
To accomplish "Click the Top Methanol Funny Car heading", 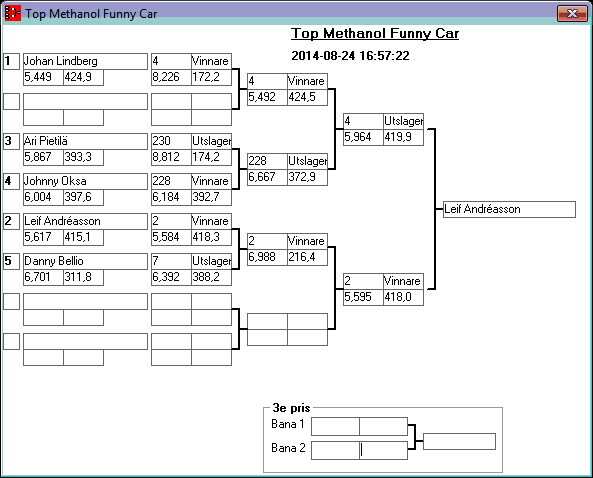I will click(375, 34).
